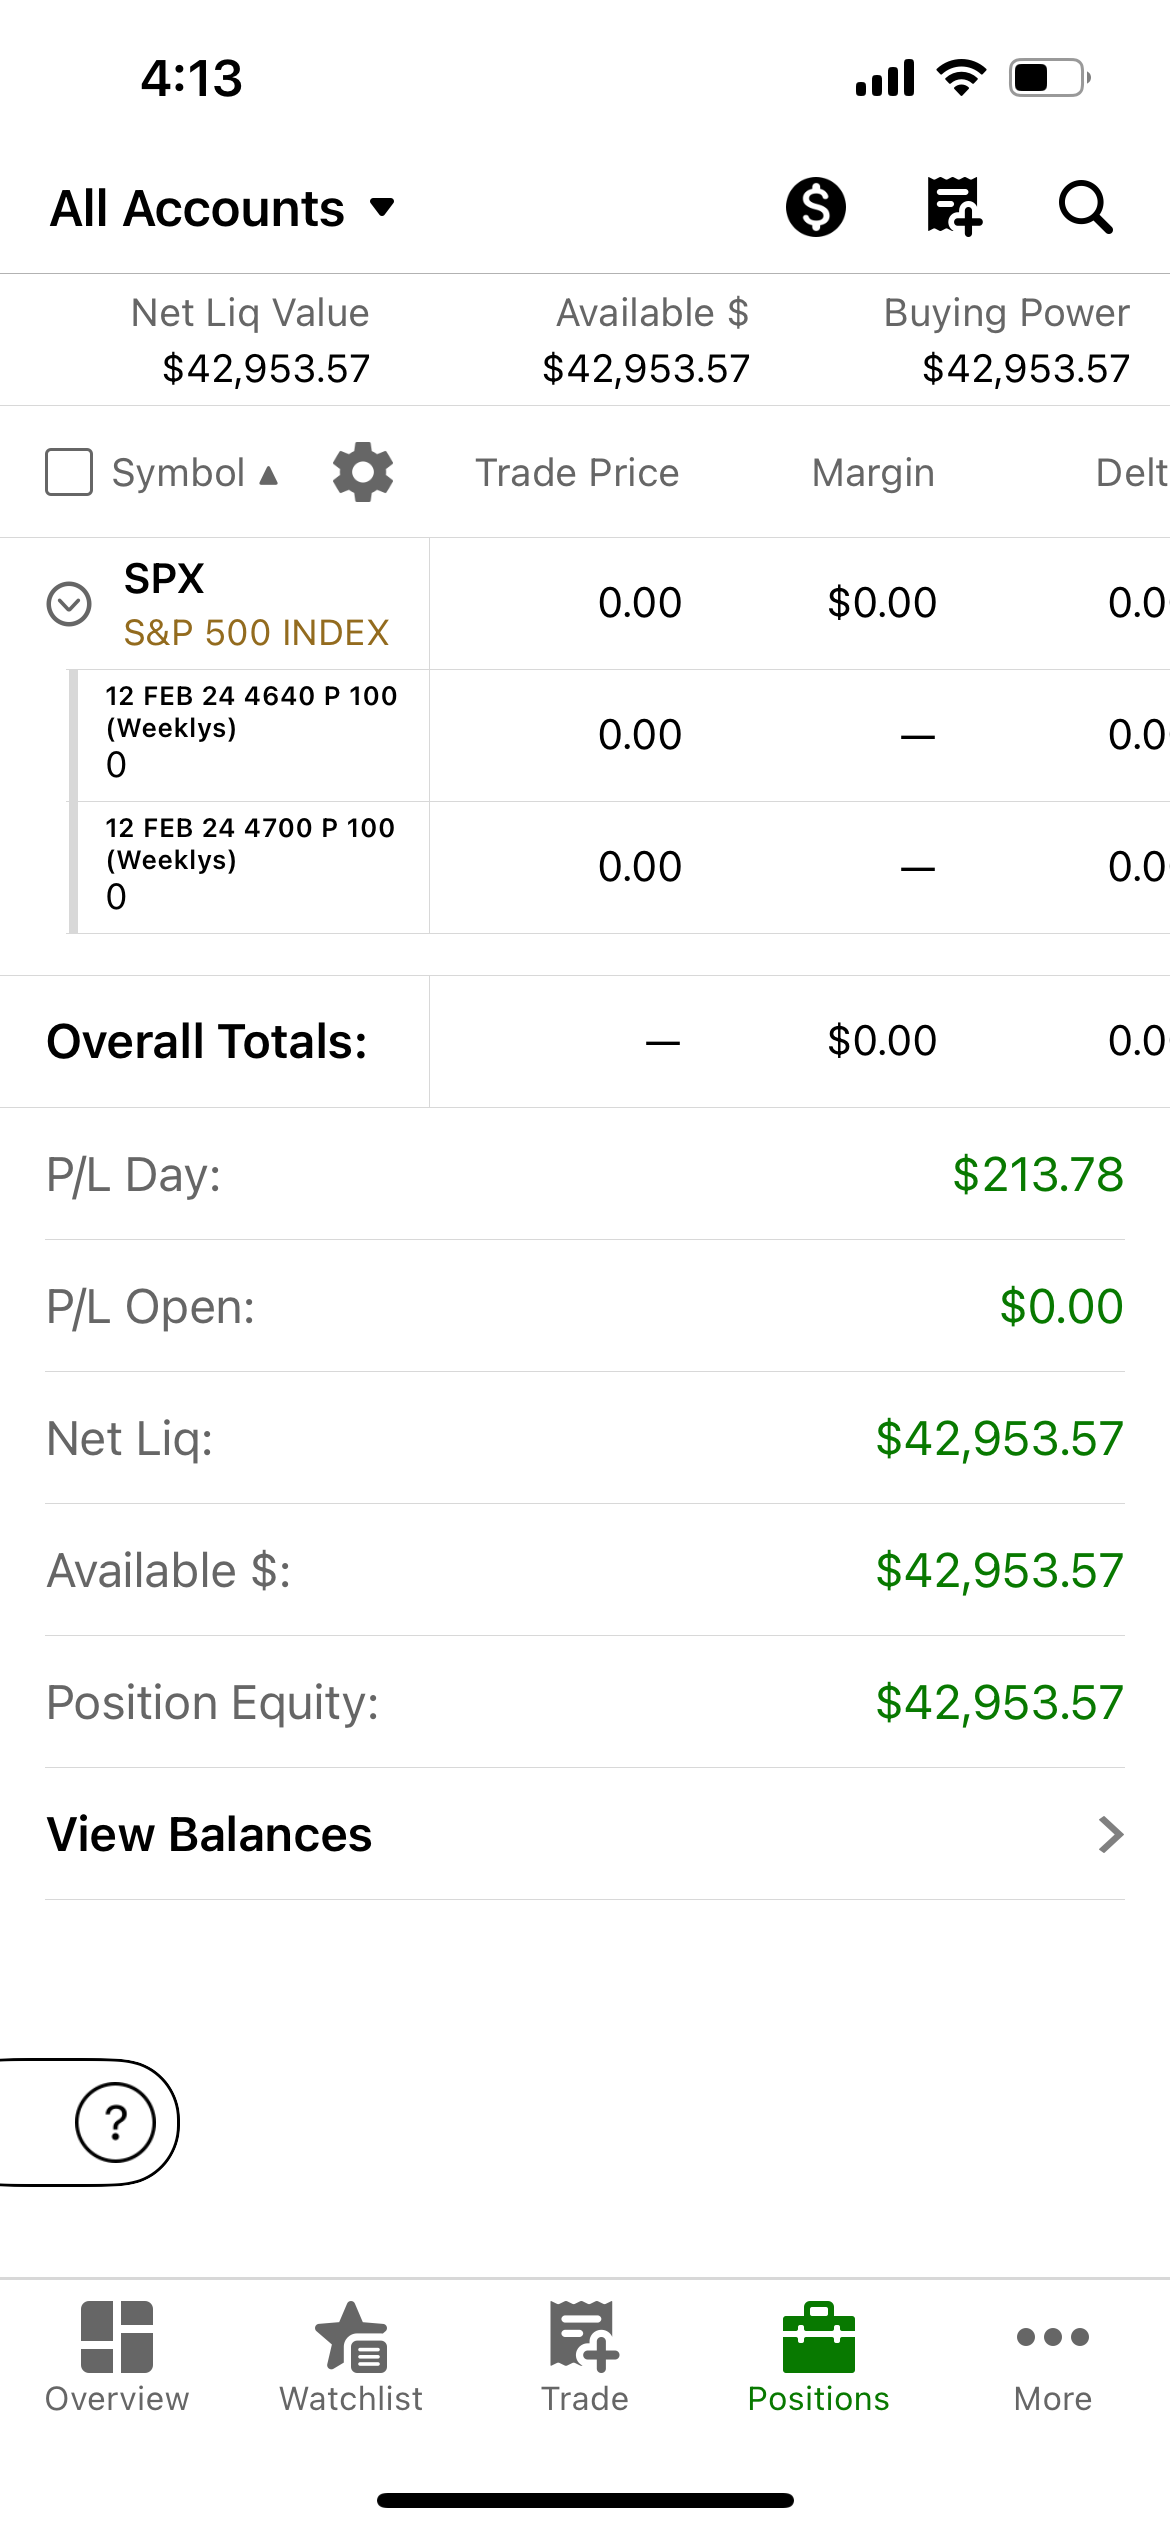The image size is (1170, 2532).
Task: Check the select-all Symbol checkbox
Action: 69,472
